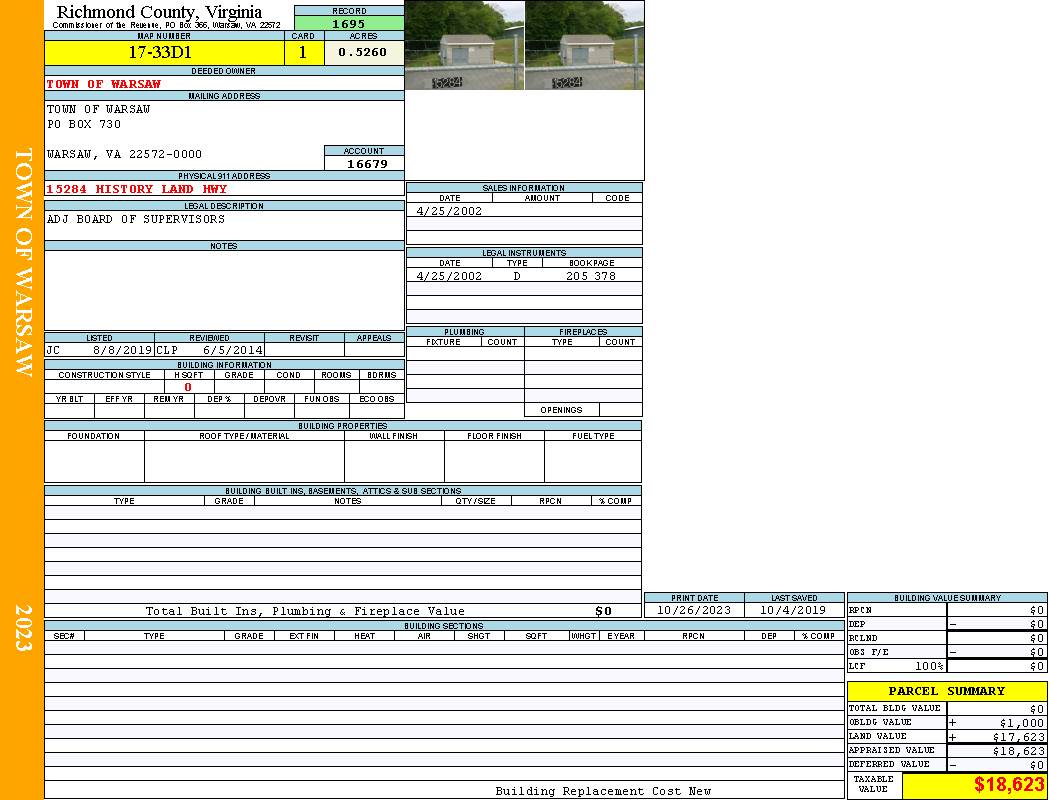This screenshot has width=1050, height=800.
Task: Click the book/page value 205 378
Action: tap(591, 276)
